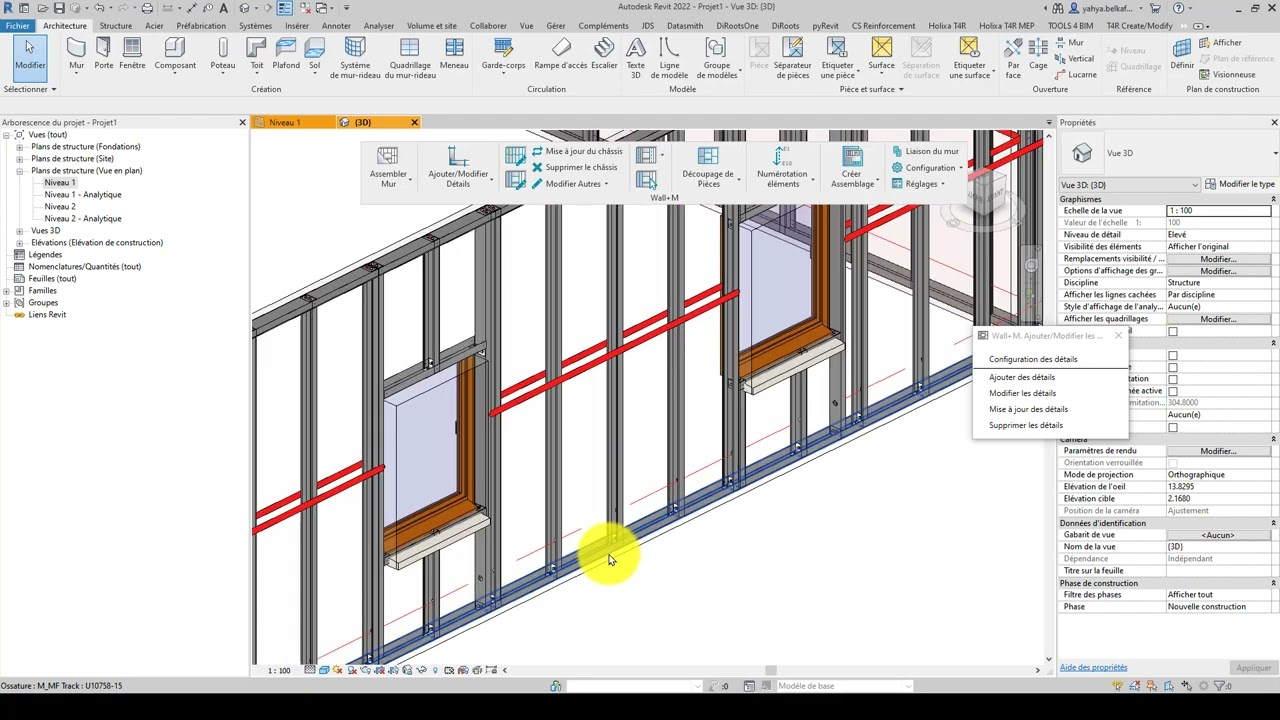Open the Vue 3D: {3D} dropdown
Viewport: 1280px width, 720px height.
point(1130,185)
